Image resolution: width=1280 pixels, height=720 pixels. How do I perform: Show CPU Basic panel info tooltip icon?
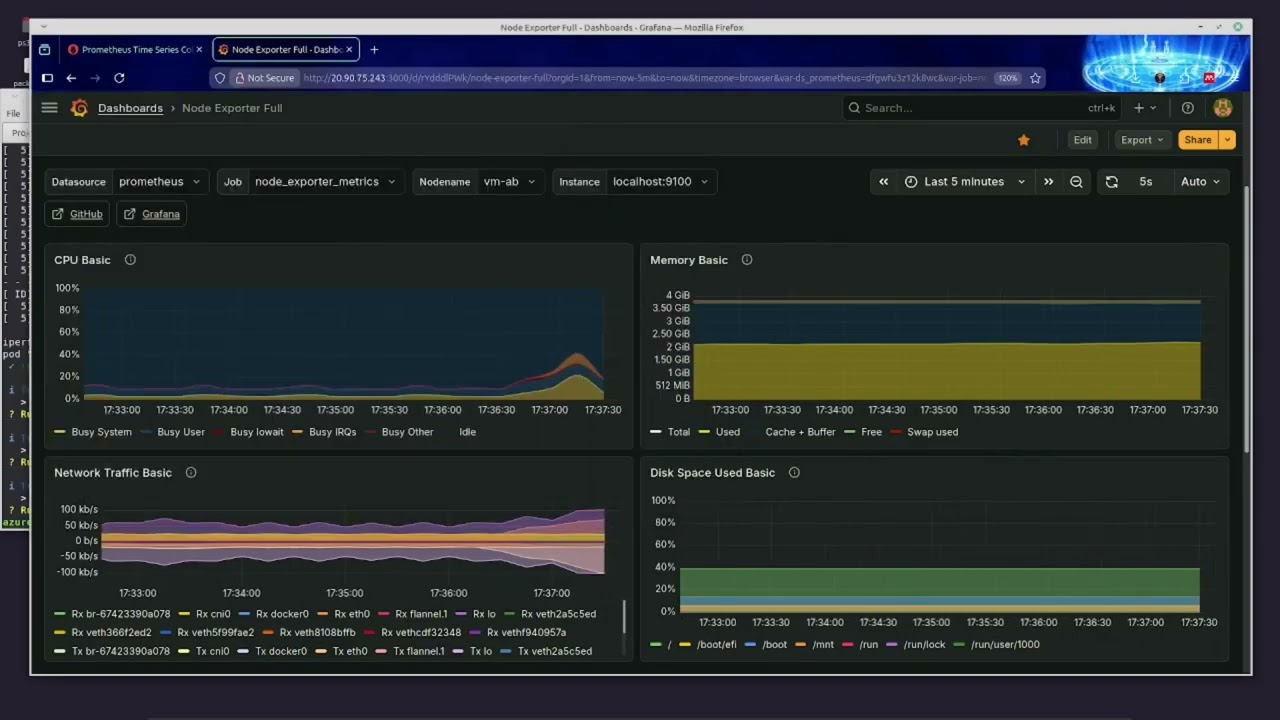click(130, 260)
